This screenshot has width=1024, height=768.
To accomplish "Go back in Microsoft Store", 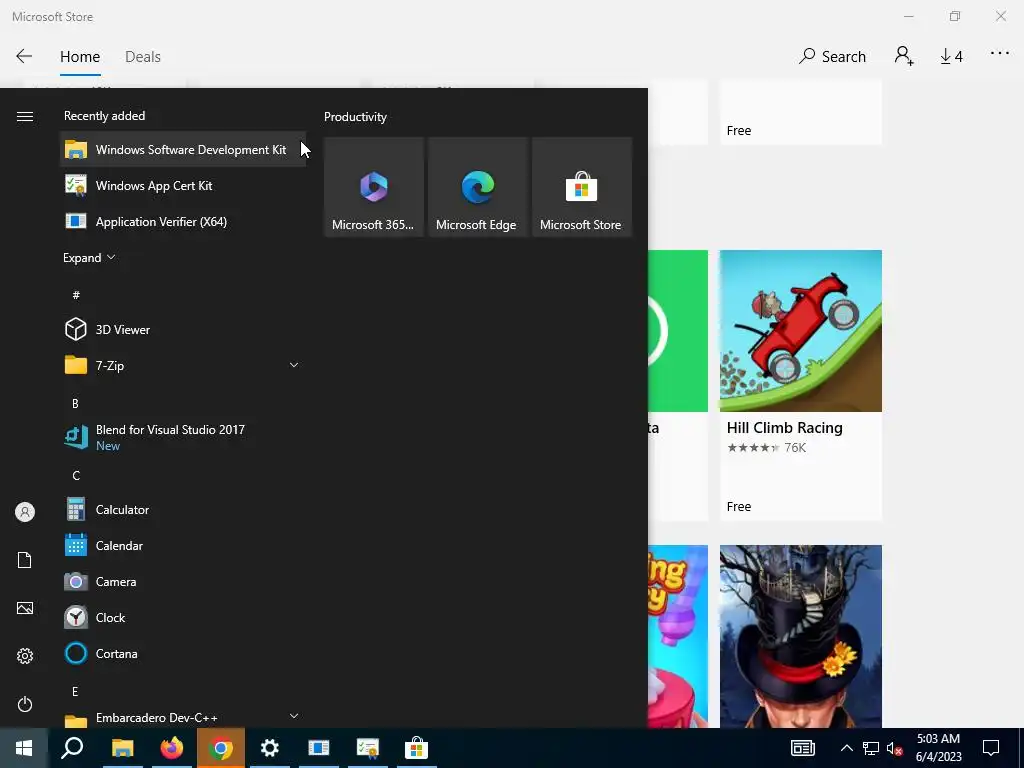I will pyautogui.click(x=24, y=56).
